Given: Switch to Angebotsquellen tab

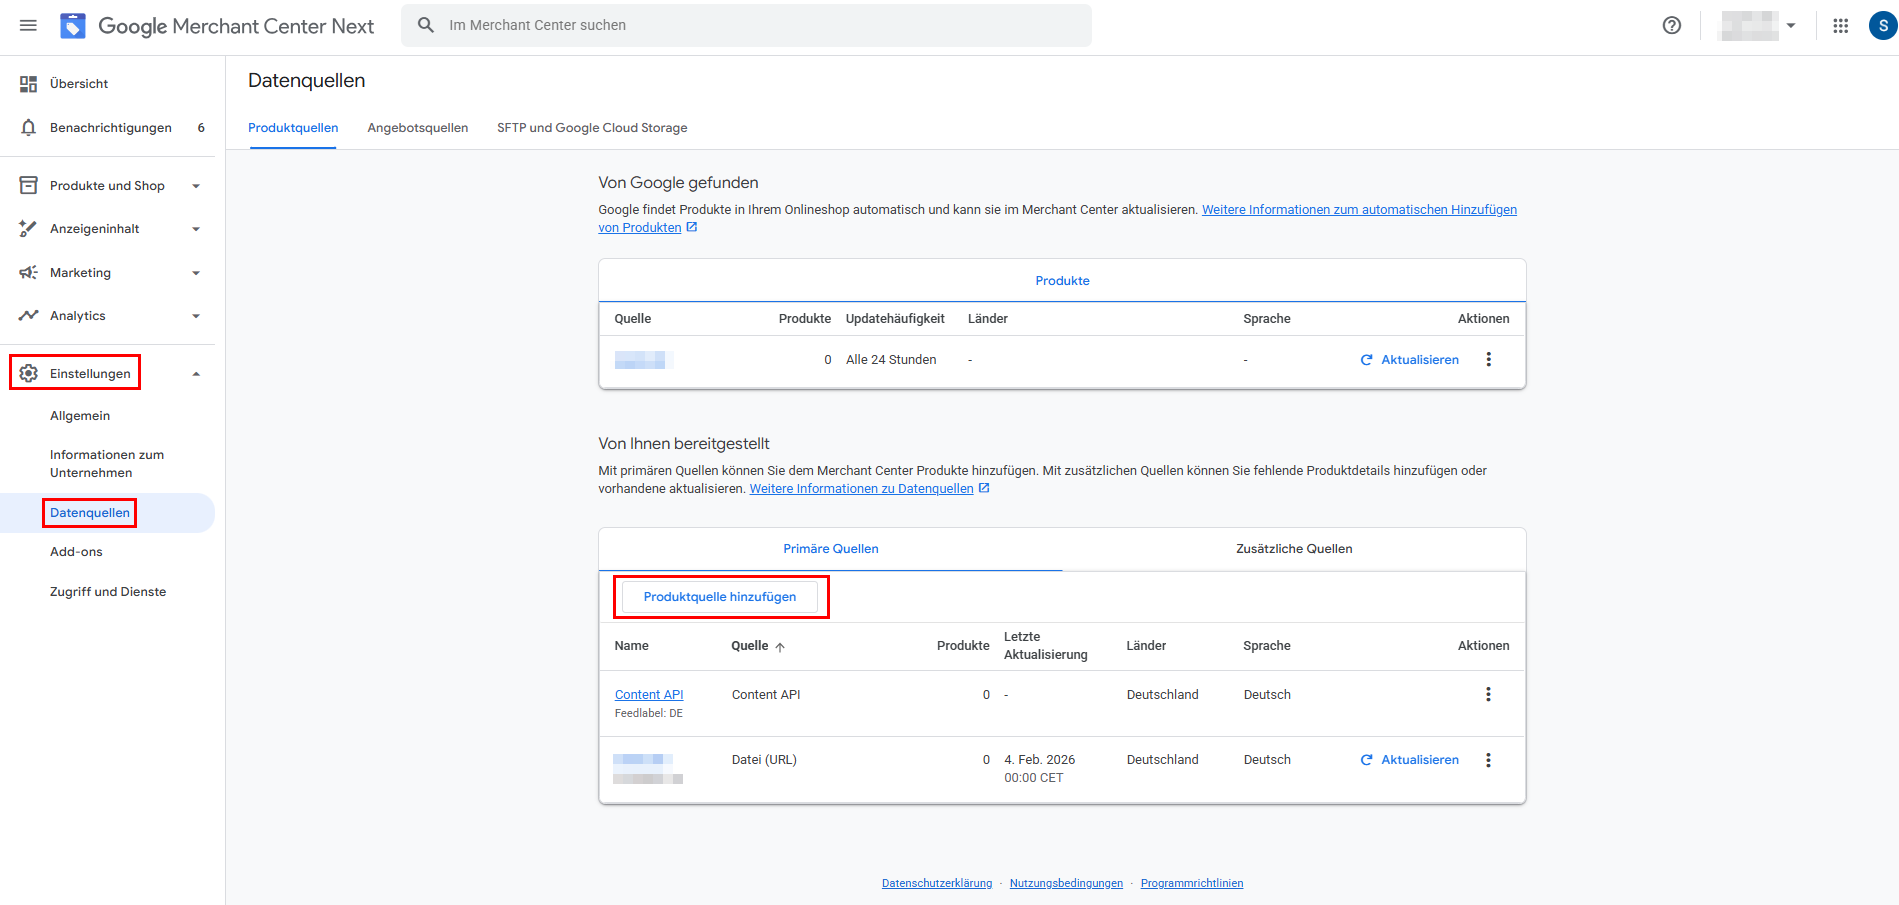Looking at the screenshot, I should click(x=418, y=128).
